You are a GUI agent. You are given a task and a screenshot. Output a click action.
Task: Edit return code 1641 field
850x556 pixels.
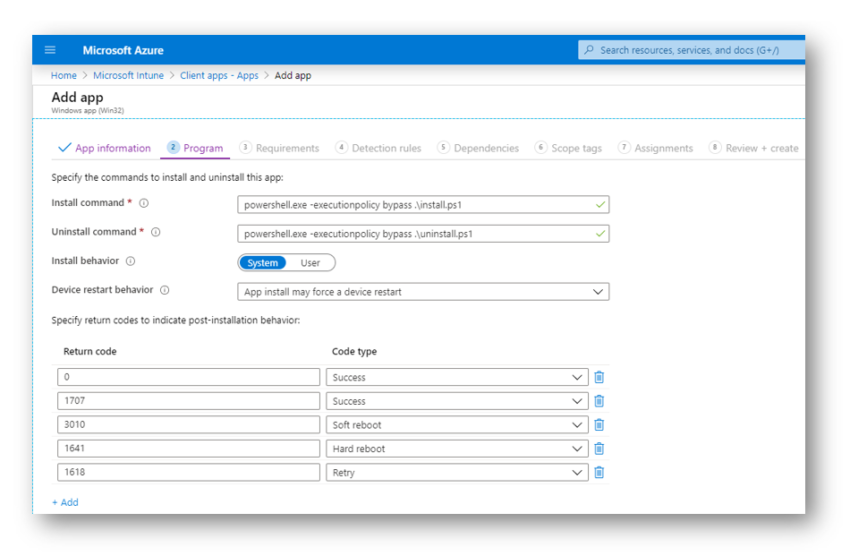189,449
